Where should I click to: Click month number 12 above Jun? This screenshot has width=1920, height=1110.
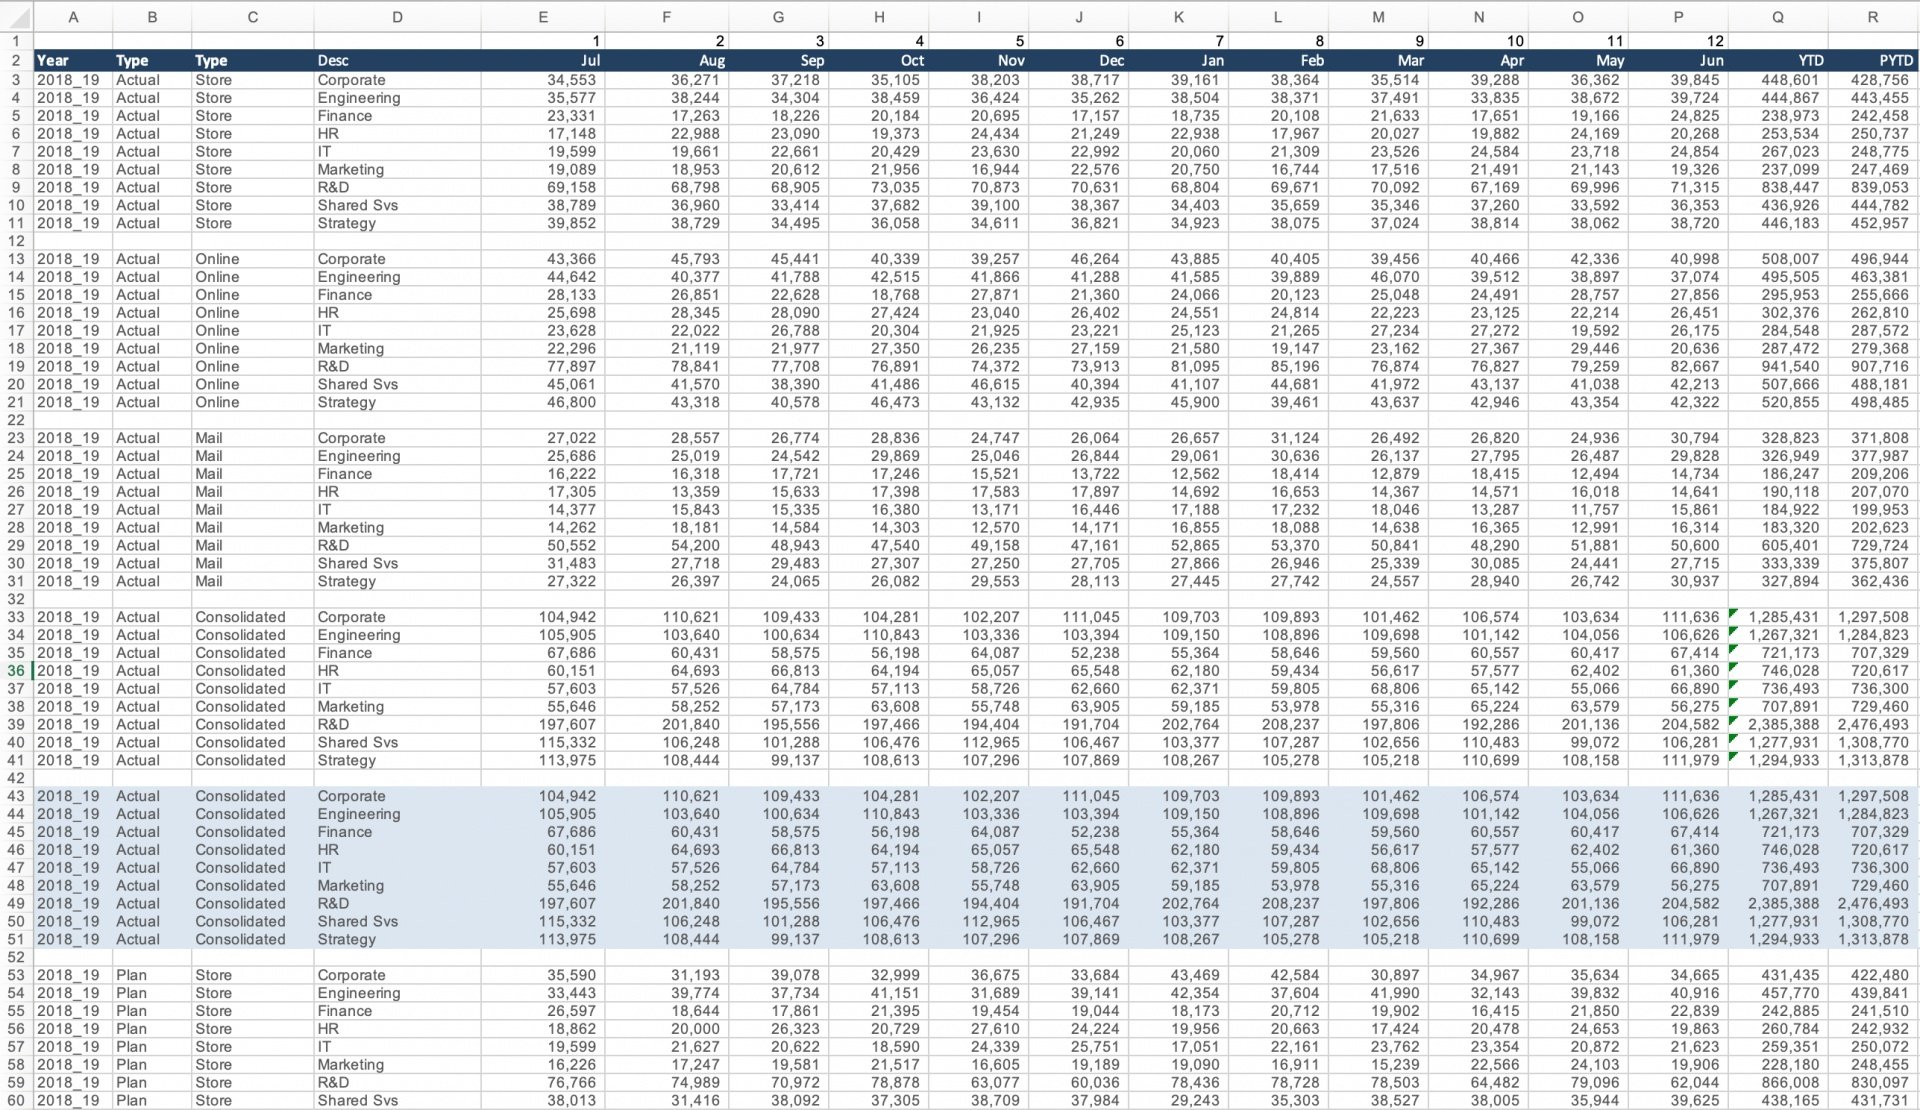coord(1678,41)
